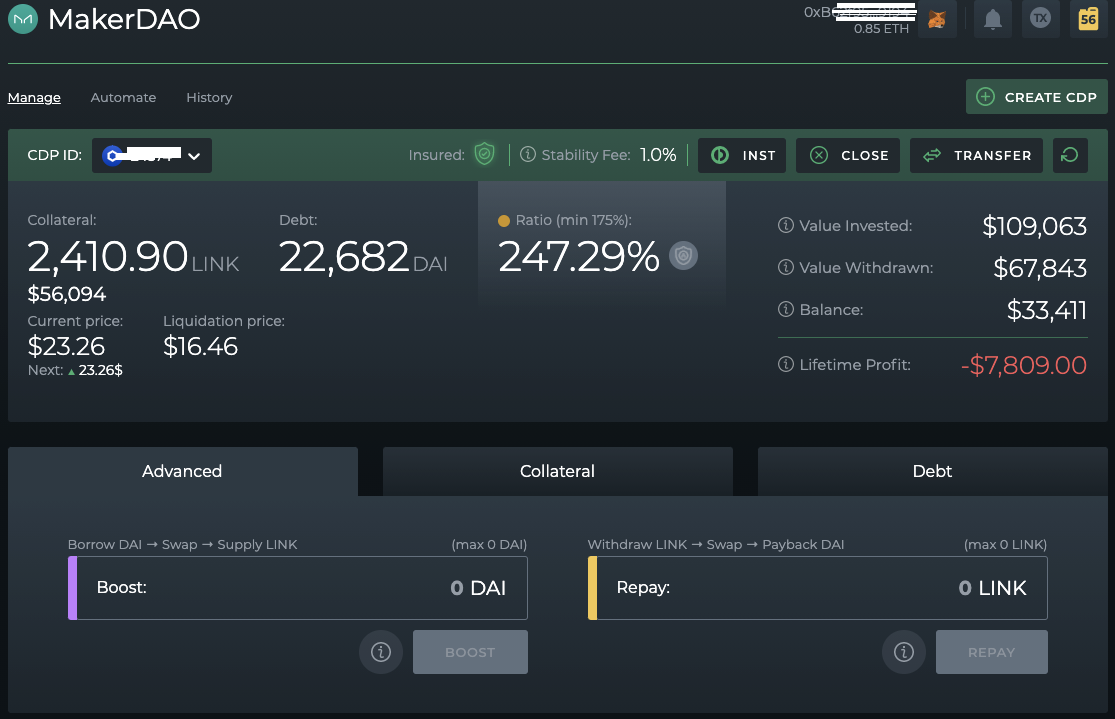The width and height of the screenshot is (1115, 719).
Task: Click the info icon next to Boost button
Action: click(380, 651)
